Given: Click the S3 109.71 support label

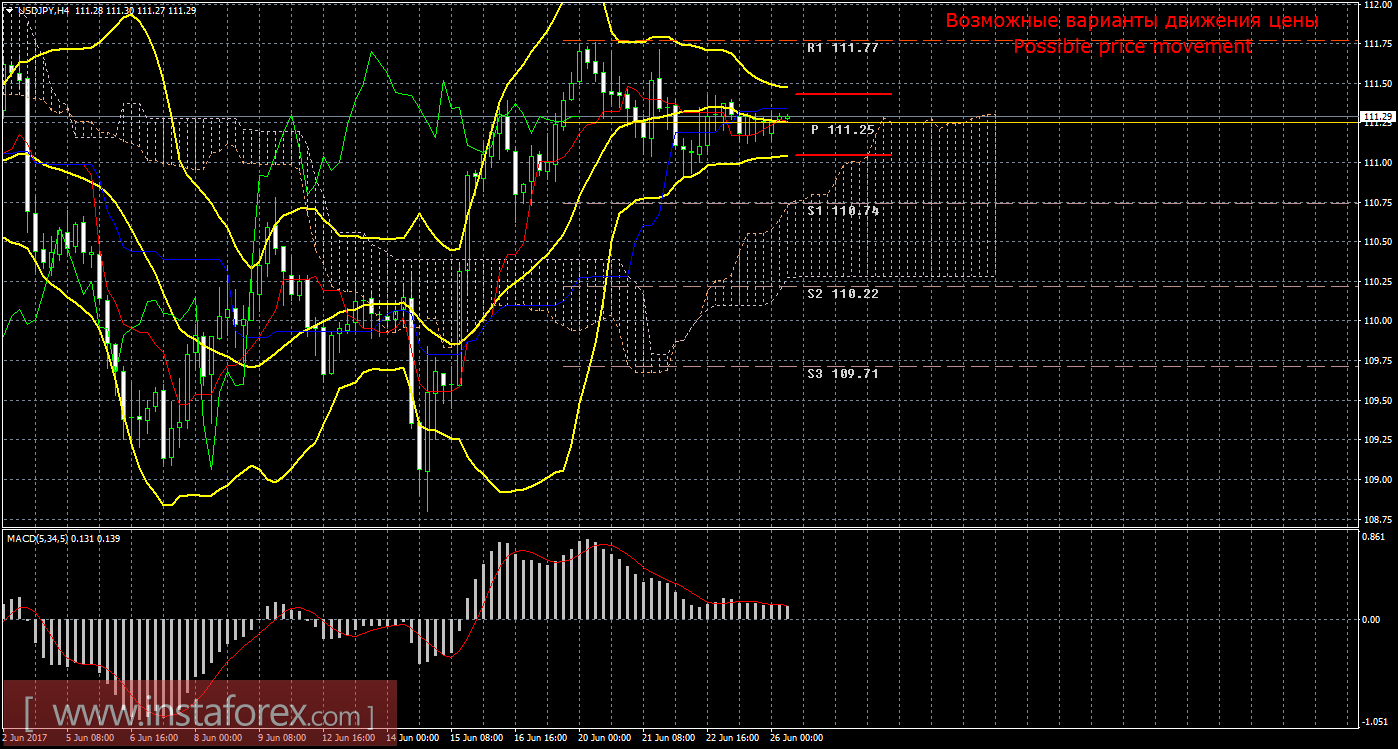Looking at the screenshot, I should click(842, 373).
